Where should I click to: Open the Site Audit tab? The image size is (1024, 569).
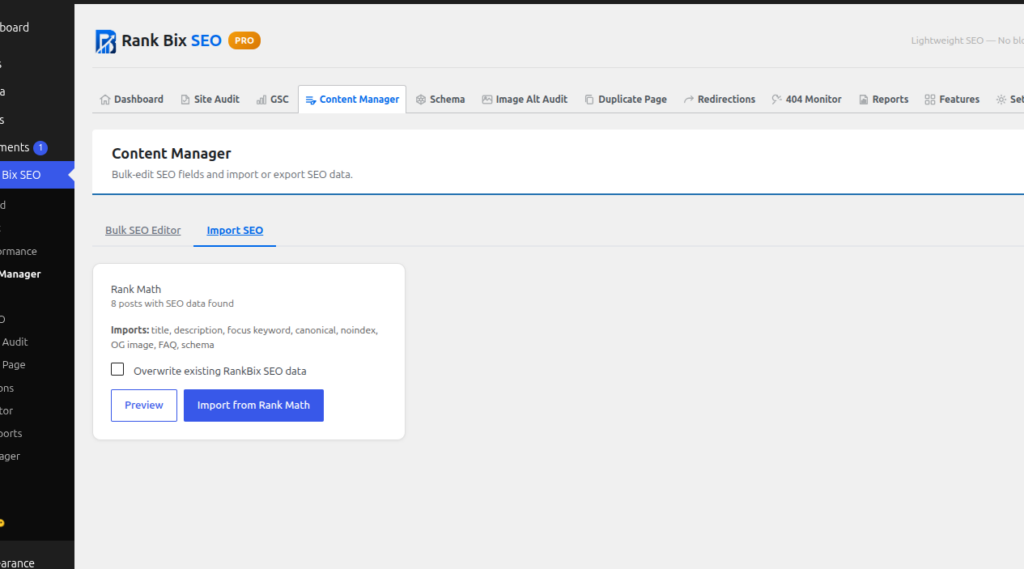tap(210, 99)
